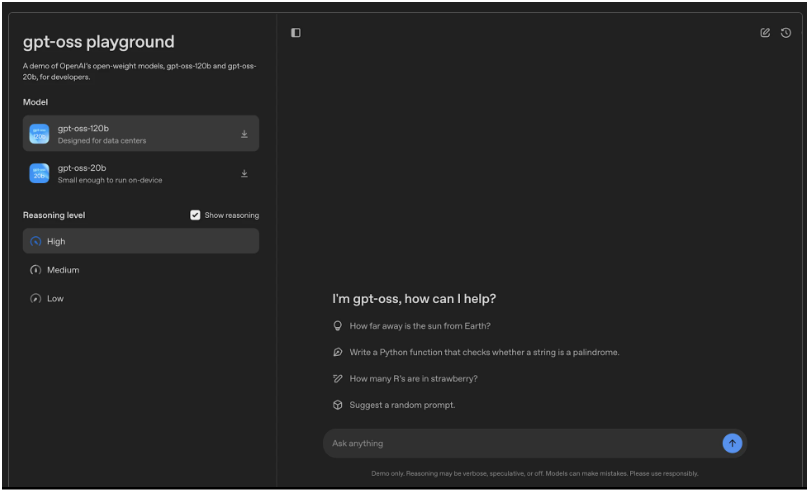Click the Reasoning level heading

tap(54, 215)
